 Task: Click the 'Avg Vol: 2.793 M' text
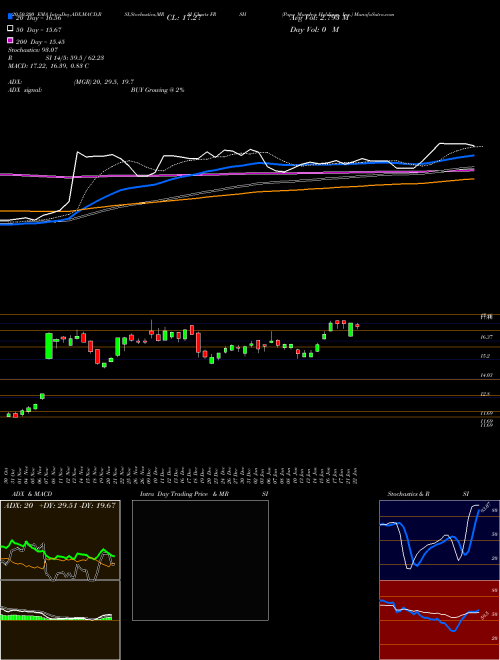click(319, 18)
